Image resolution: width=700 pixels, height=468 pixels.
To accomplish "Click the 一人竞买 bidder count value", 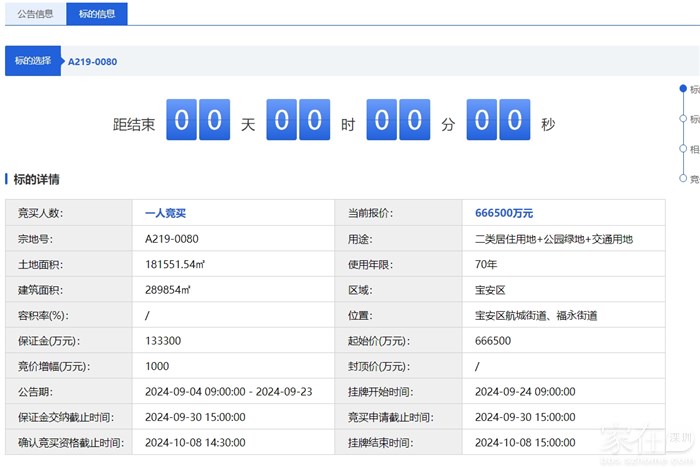I will pyautogui.click(x=165, y=213).
